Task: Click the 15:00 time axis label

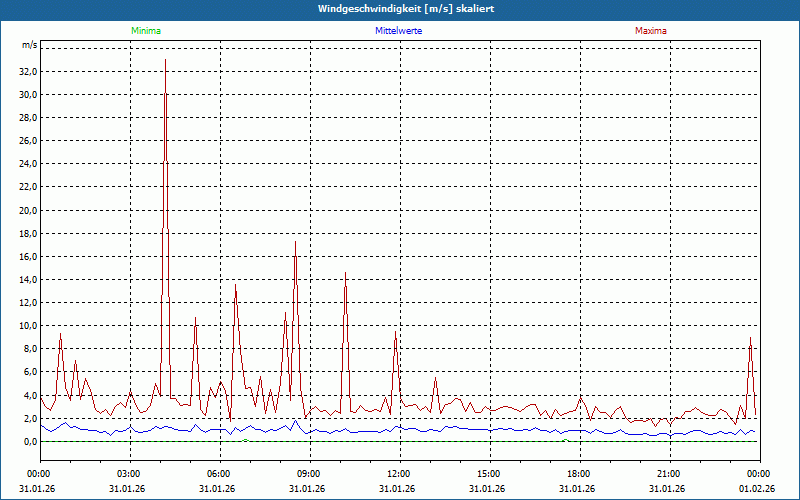Action: [x=490, y=474]
